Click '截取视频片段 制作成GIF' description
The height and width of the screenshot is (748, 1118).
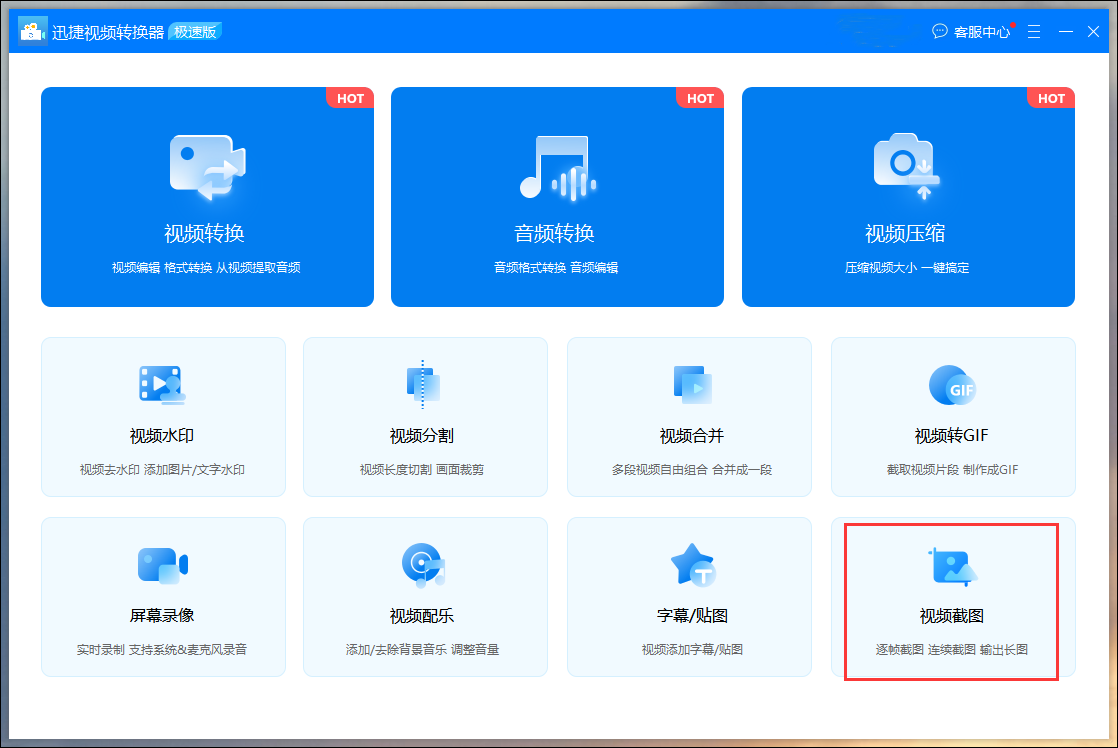coord(953,470)
